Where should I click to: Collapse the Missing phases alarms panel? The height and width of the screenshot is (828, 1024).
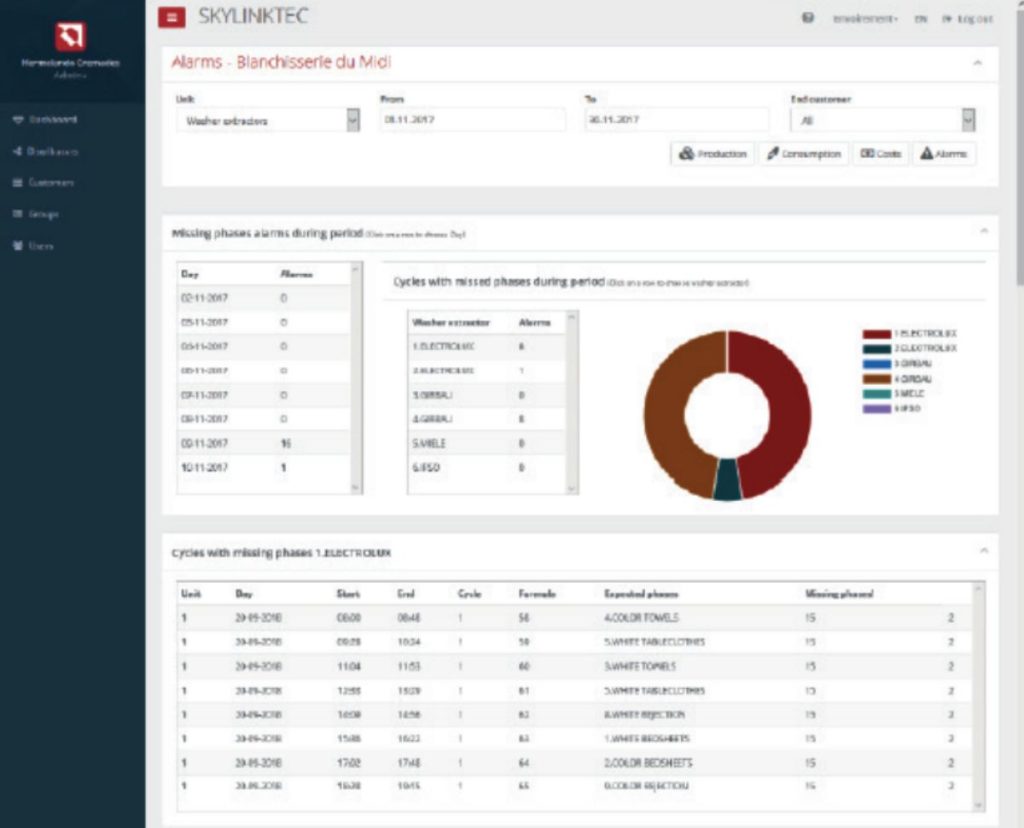pyautogui.click(x=983, y=231)
